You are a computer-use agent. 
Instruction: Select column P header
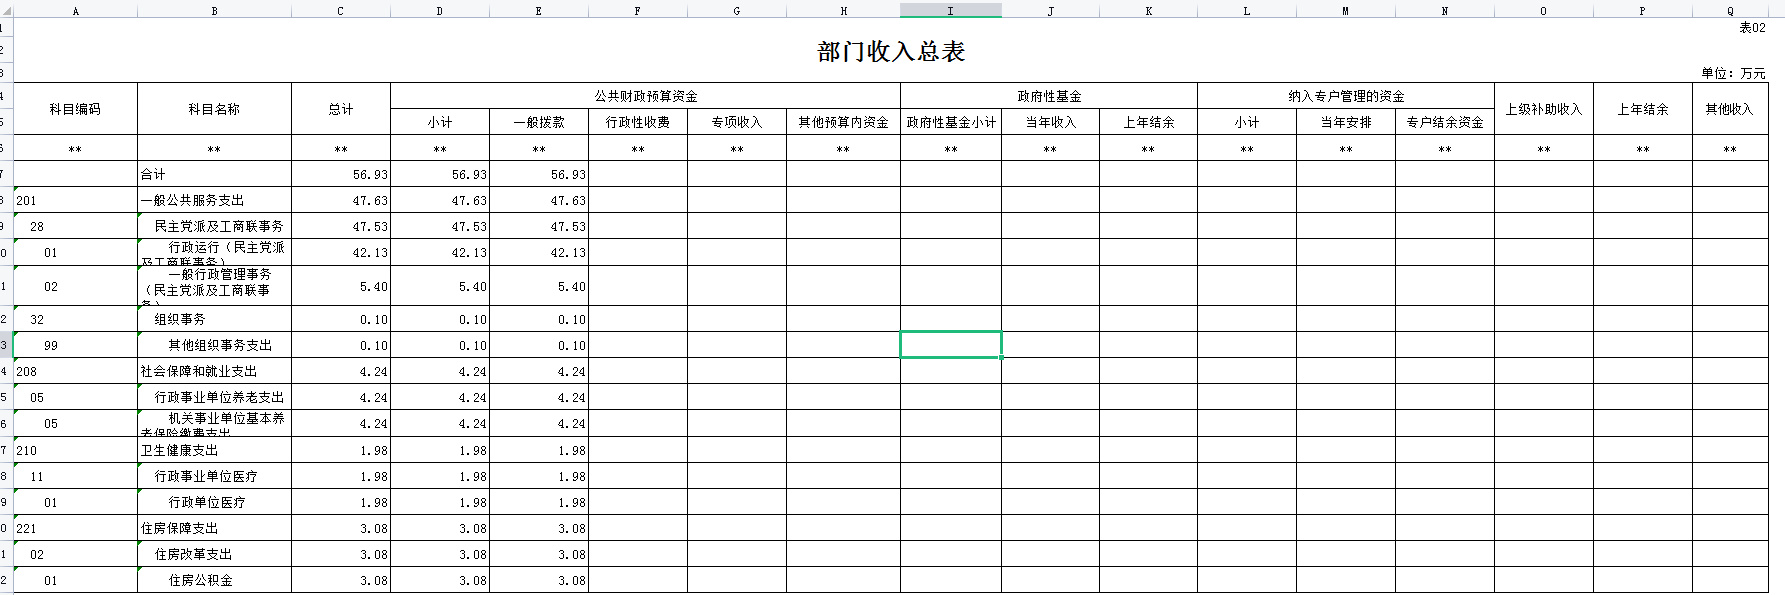click(1642, 10)
